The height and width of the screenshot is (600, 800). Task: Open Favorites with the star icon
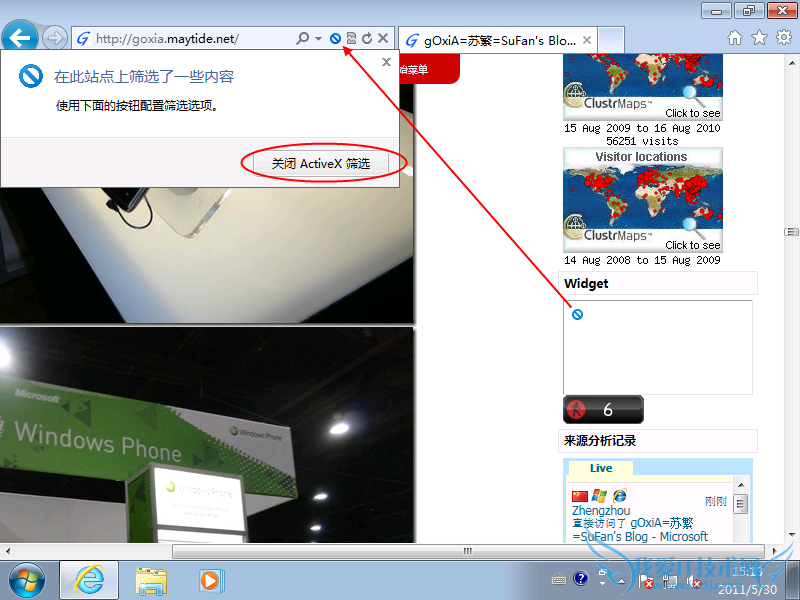[x=759, y=37]
